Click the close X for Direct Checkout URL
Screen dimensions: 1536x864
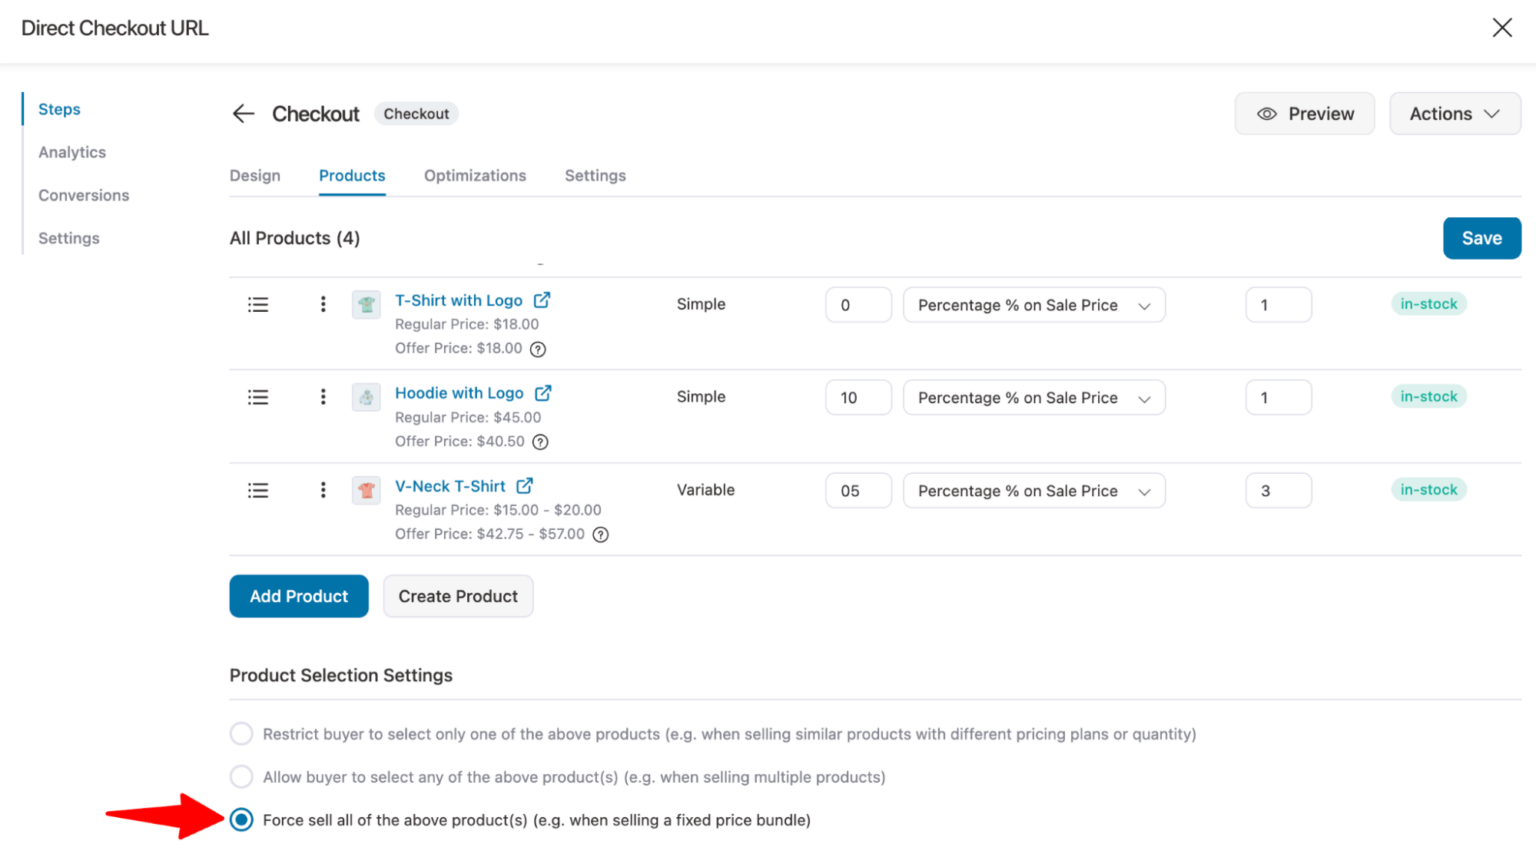[x=1502, y=27]
